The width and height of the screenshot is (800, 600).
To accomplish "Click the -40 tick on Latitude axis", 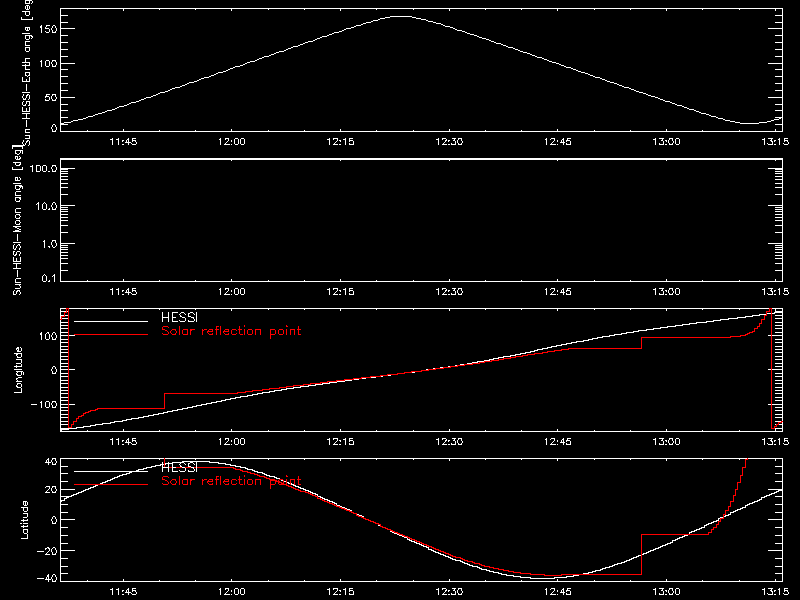I will pyautogui.click(x=47, y=579).
